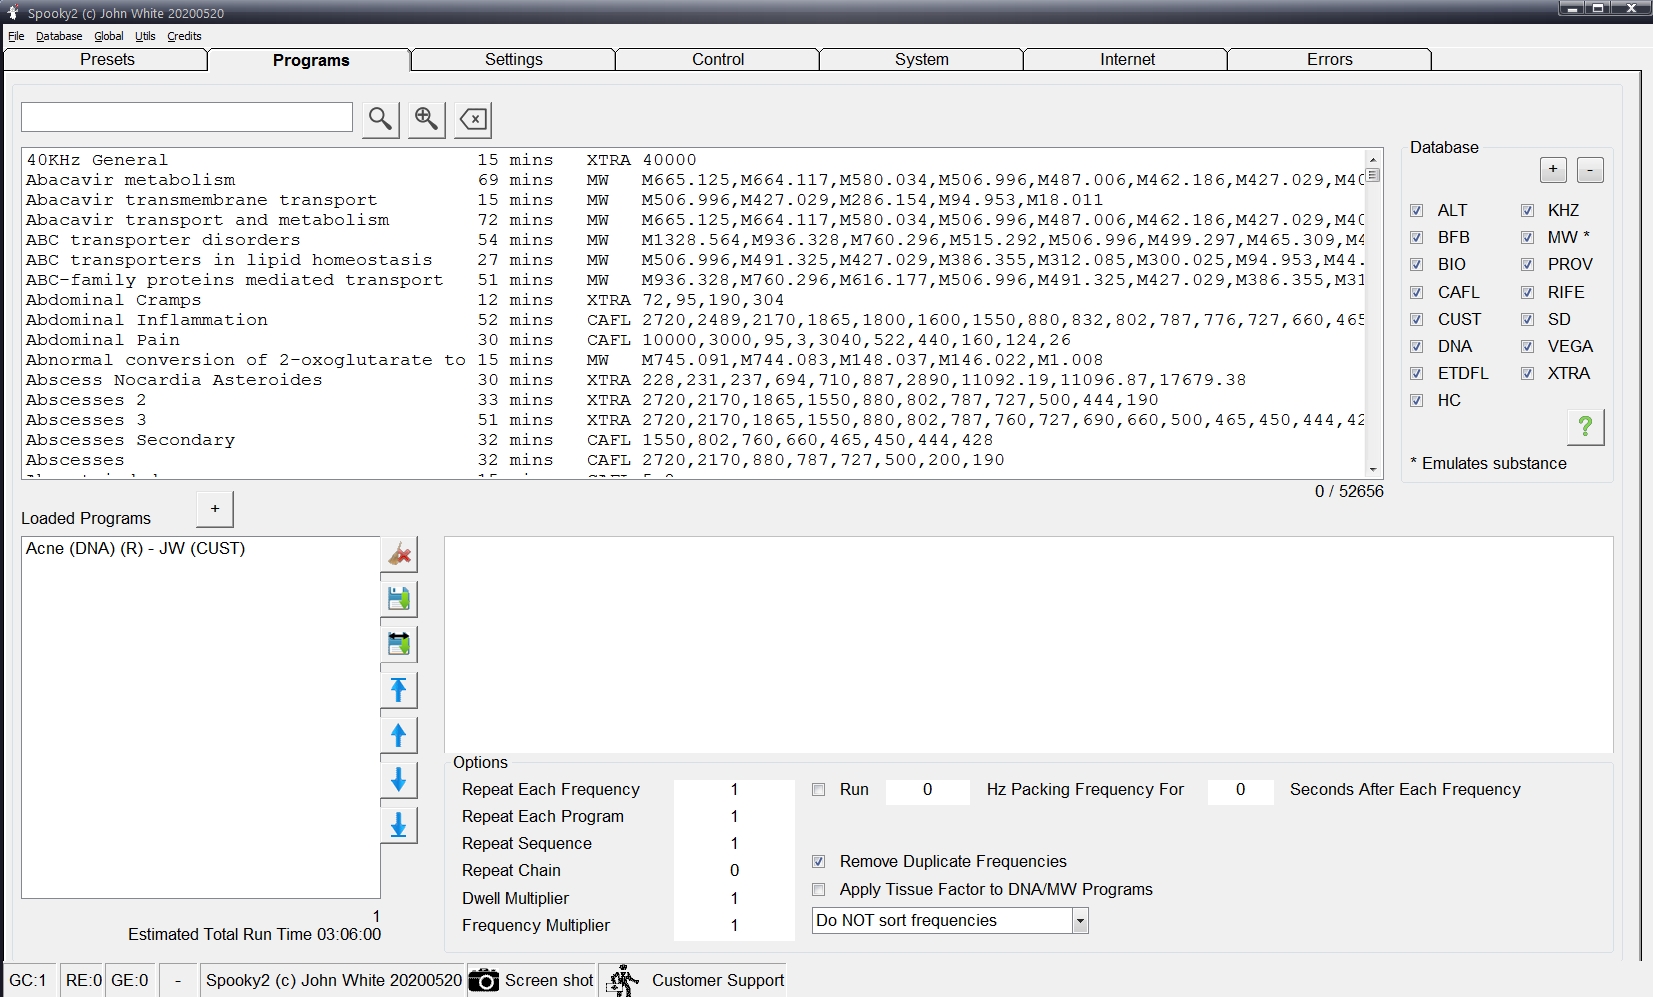Image resolution: width=1653 pixels, height=997 pixels.
Task: Uncheck the CUST database checkbox
Action: (x=1416, y=319)
